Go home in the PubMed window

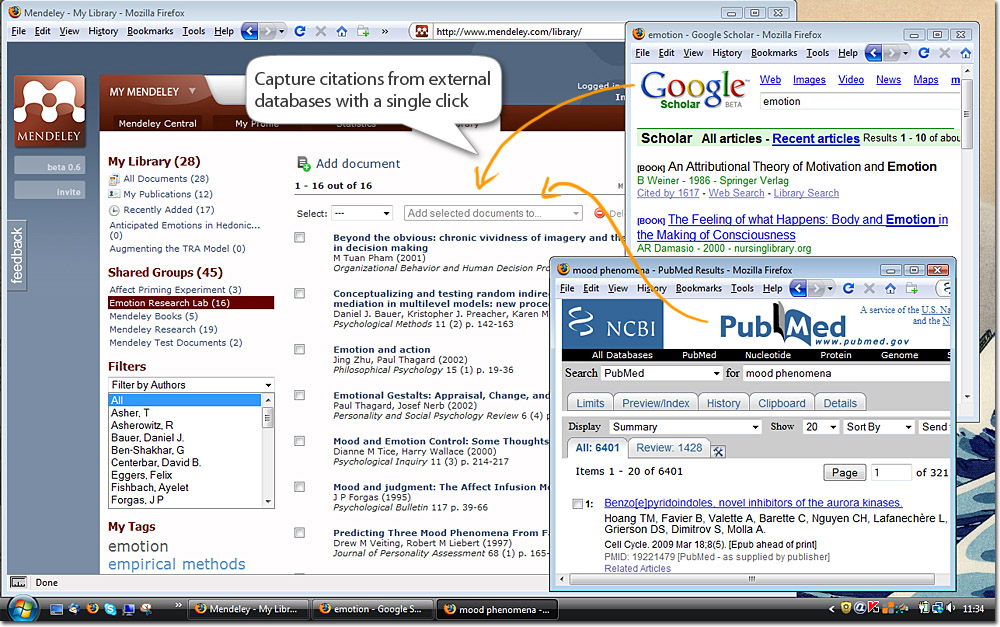tap(890, 289)
